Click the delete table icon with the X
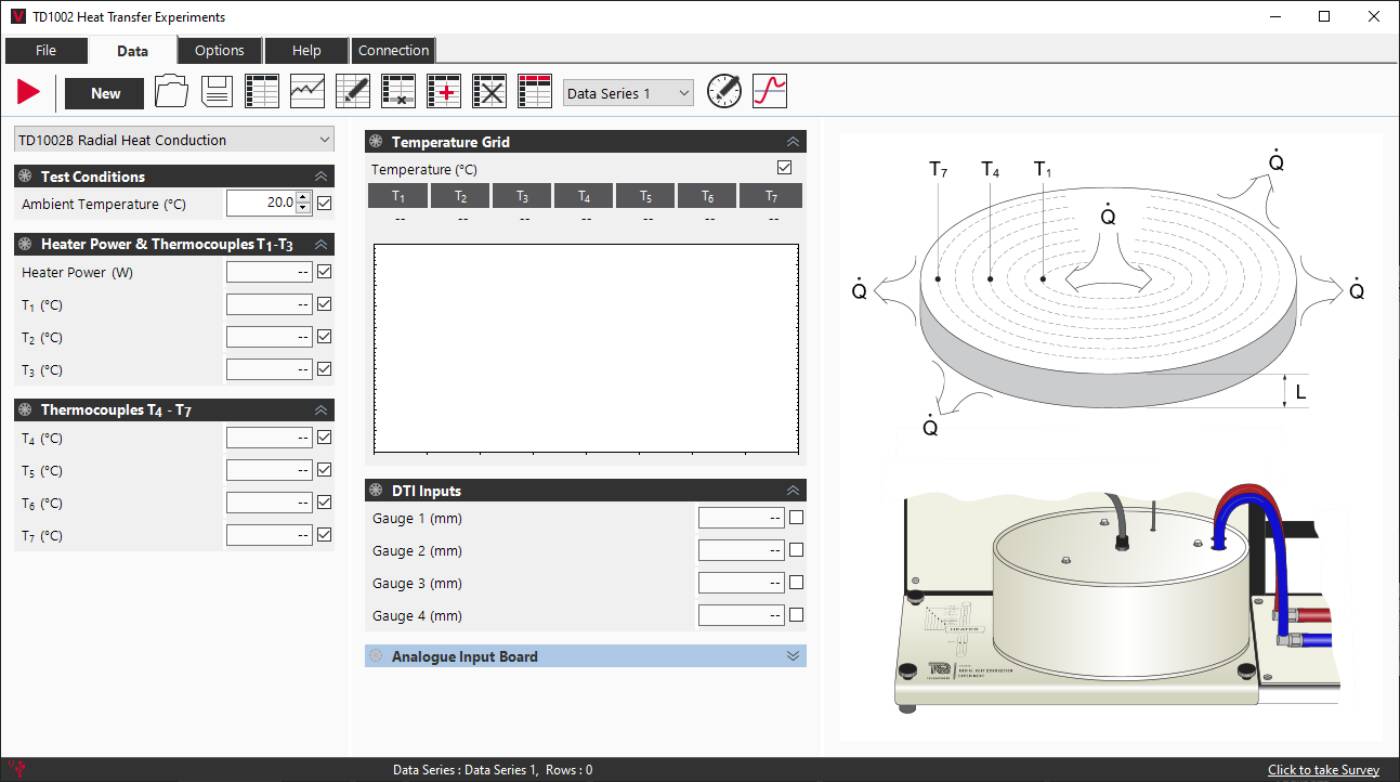The height and width of the screenshot is (782, 1400). pos(489,91)
